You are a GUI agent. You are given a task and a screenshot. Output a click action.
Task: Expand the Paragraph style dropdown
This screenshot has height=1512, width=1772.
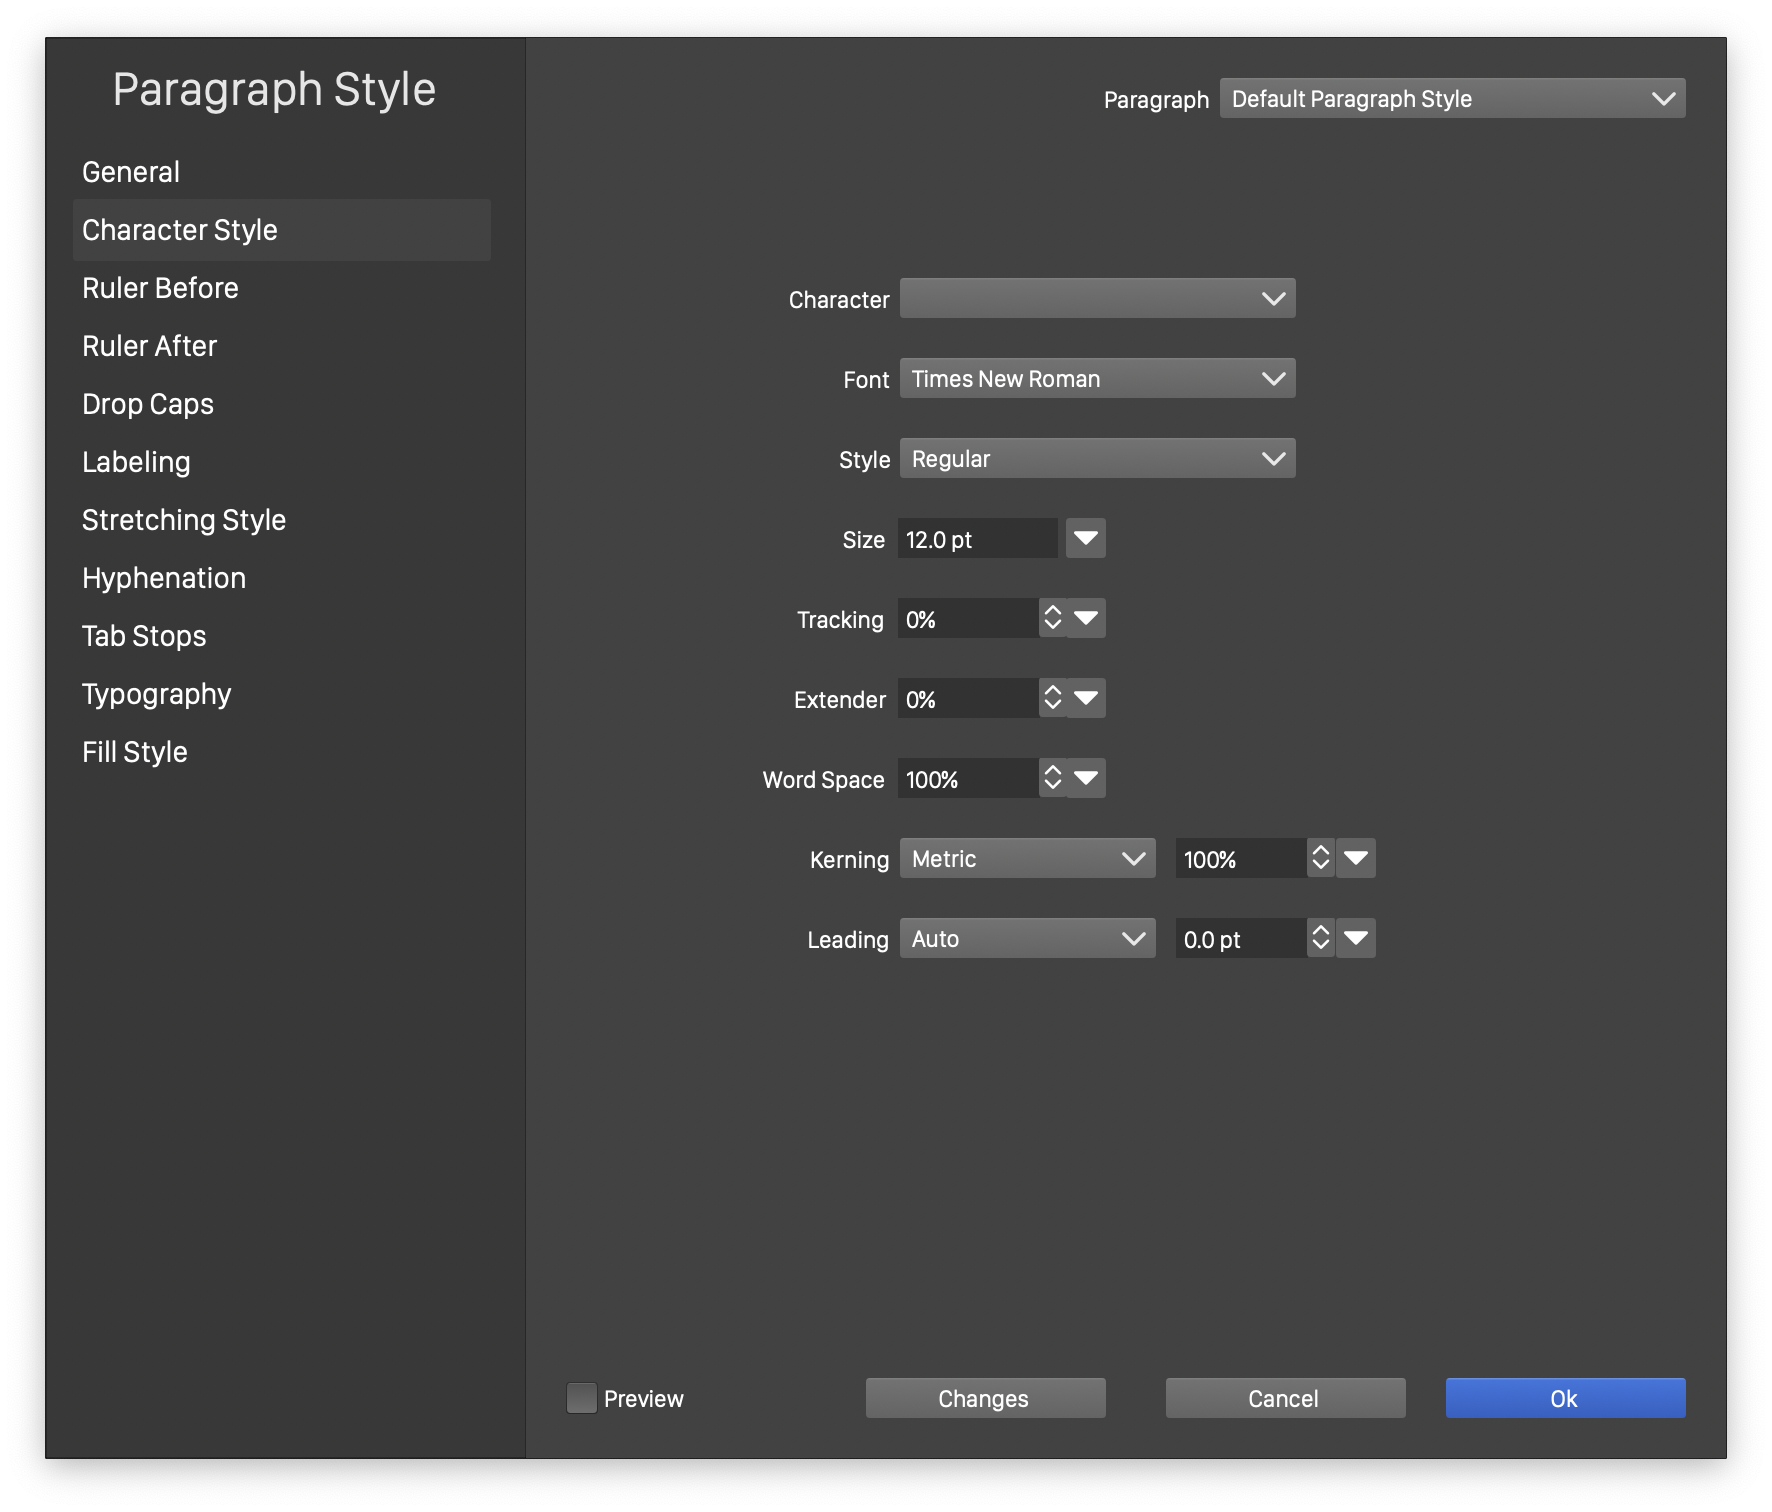1452,99
